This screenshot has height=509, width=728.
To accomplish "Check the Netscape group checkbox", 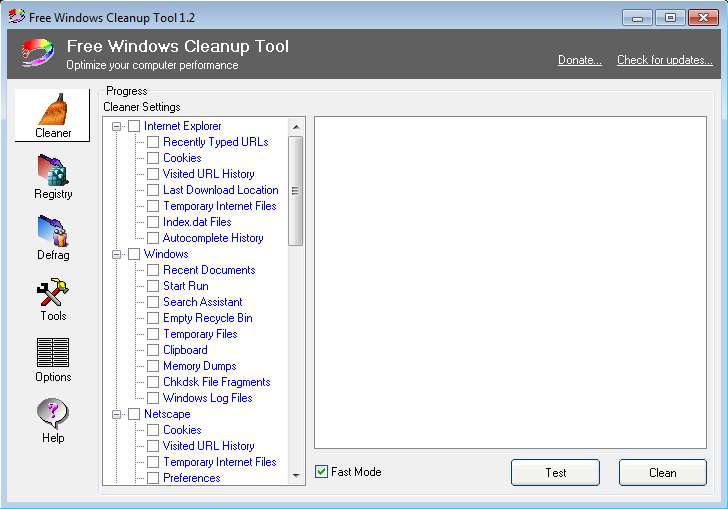I will [134, 414].
